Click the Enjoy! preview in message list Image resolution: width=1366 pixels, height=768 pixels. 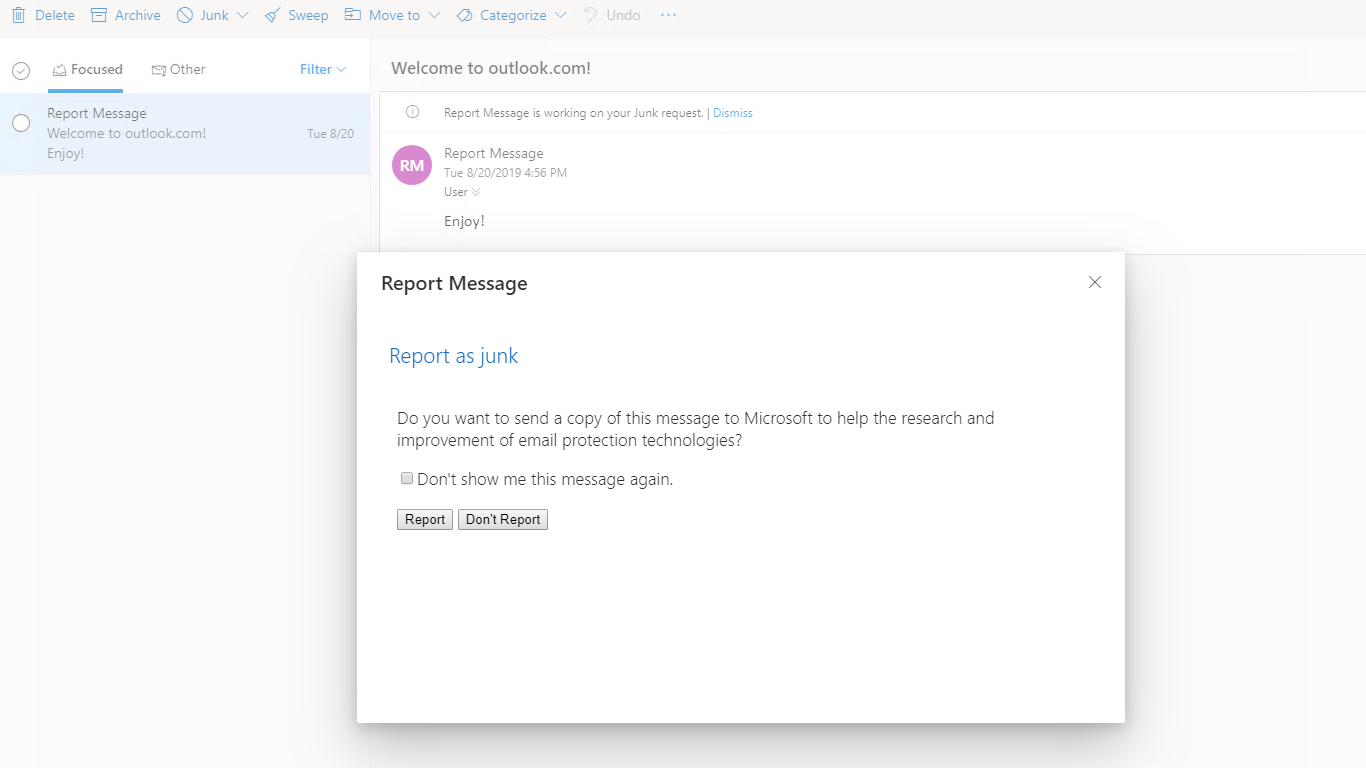(x=65, y=153)
